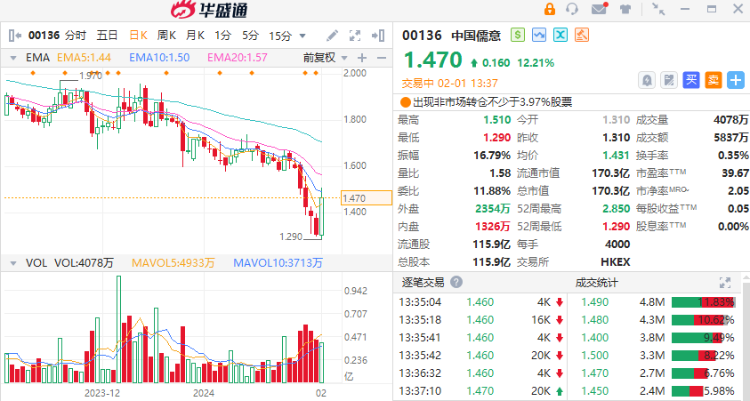This screenshot has width=750, height=401.
Task: Expand the 成交统计 panel
Action: click(725, 282)
